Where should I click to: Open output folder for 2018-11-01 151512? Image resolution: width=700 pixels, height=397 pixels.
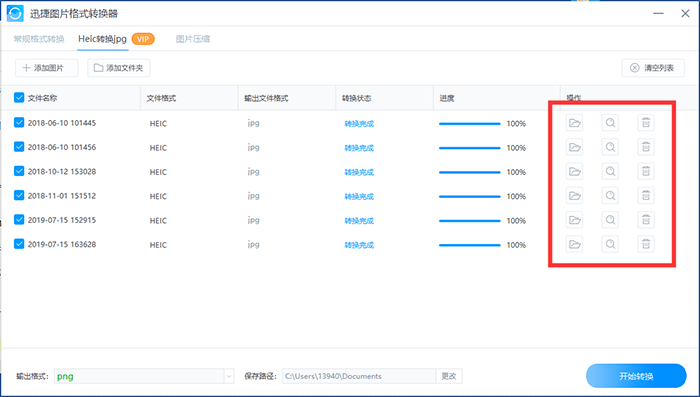pos(575,196)
